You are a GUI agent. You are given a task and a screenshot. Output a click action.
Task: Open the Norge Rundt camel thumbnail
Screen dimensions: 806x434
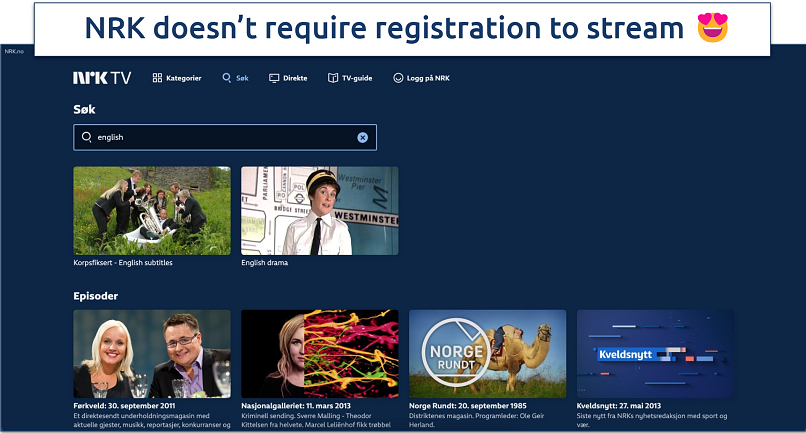tap(487, 354)
